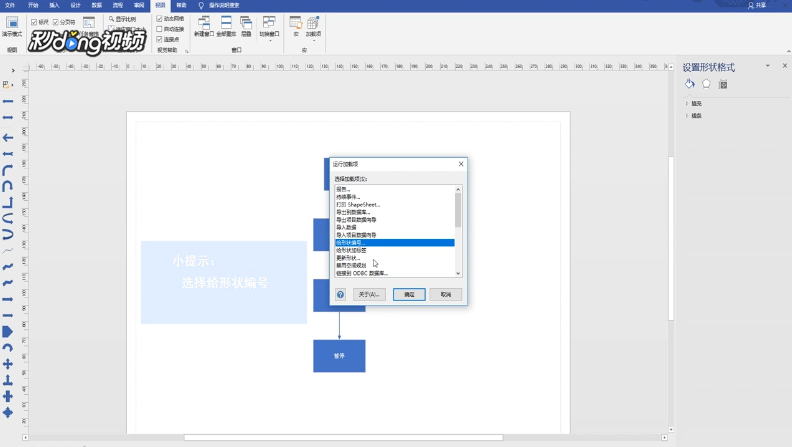The height and width of the screenshot is (447, 792).
Task: Click the add-on list scroll up arrow
Action: point(458,189)
